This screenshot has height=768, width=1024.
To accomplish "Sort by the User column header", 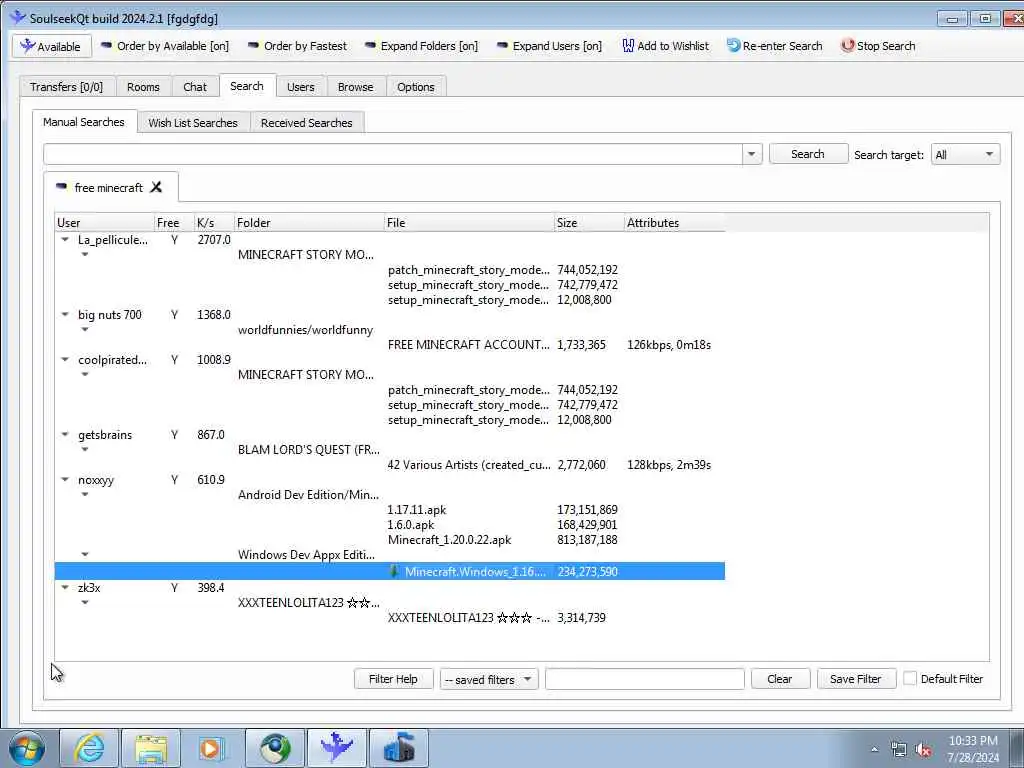I will coord(104,223).
